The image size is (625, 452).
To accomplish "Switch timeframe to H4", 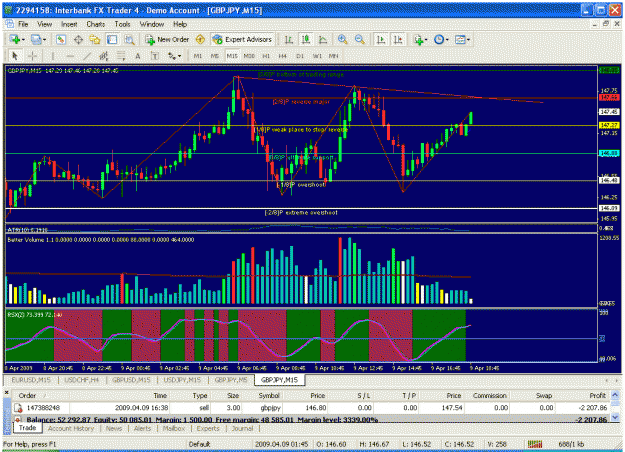I will [x=283, y=56].
